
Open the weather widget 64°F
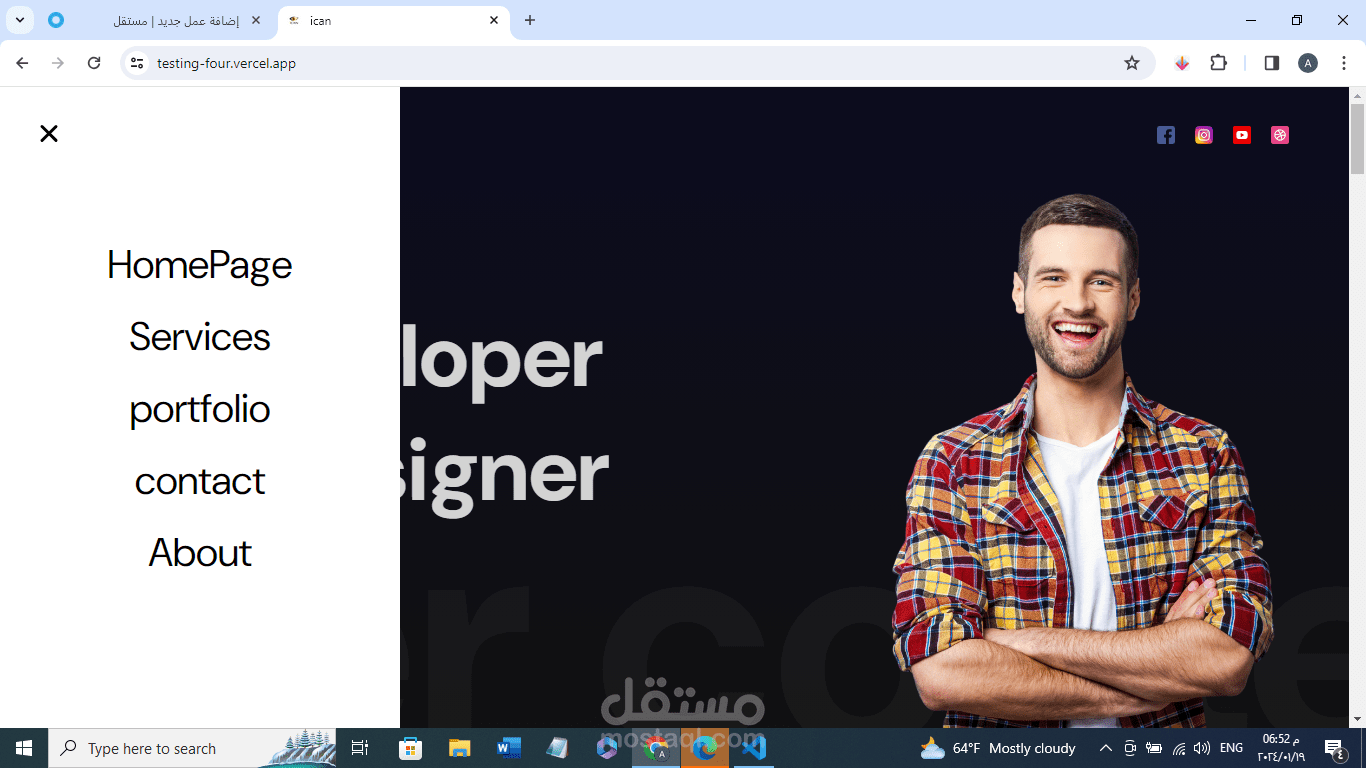tap(998, 748)
